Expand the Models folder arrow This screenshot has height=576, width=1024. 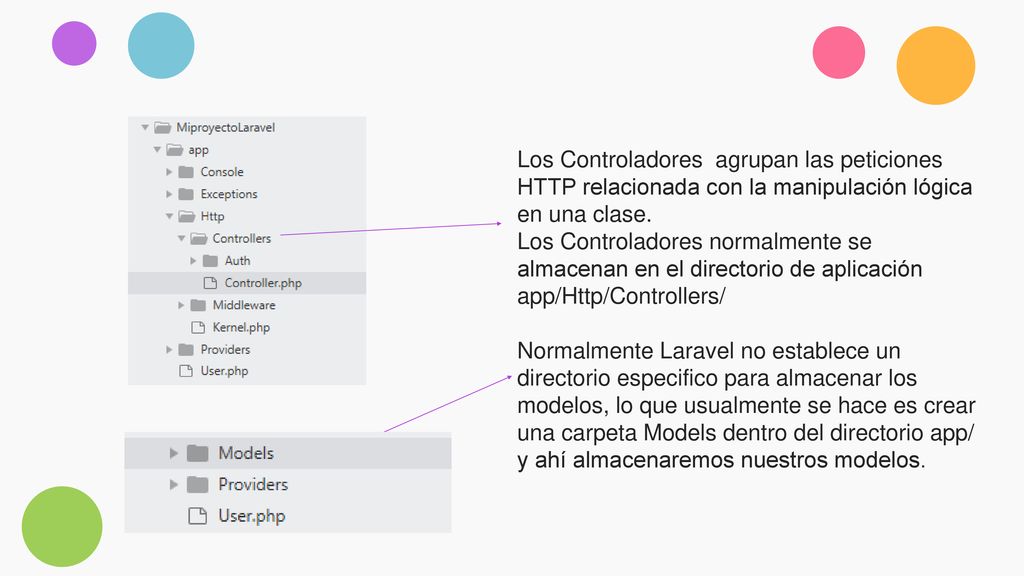(x=174, y=453)
